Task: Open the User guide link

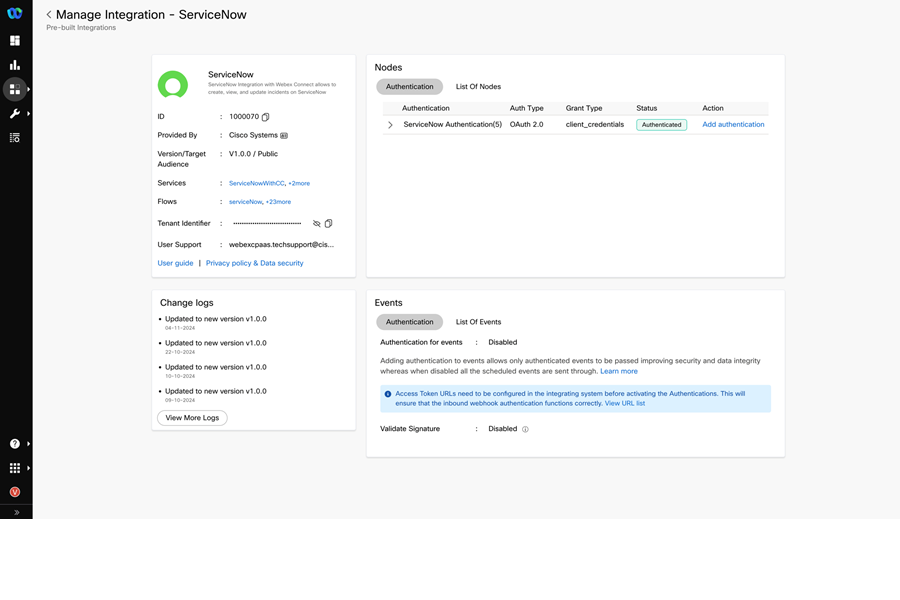Action: [x=175, y=263]
